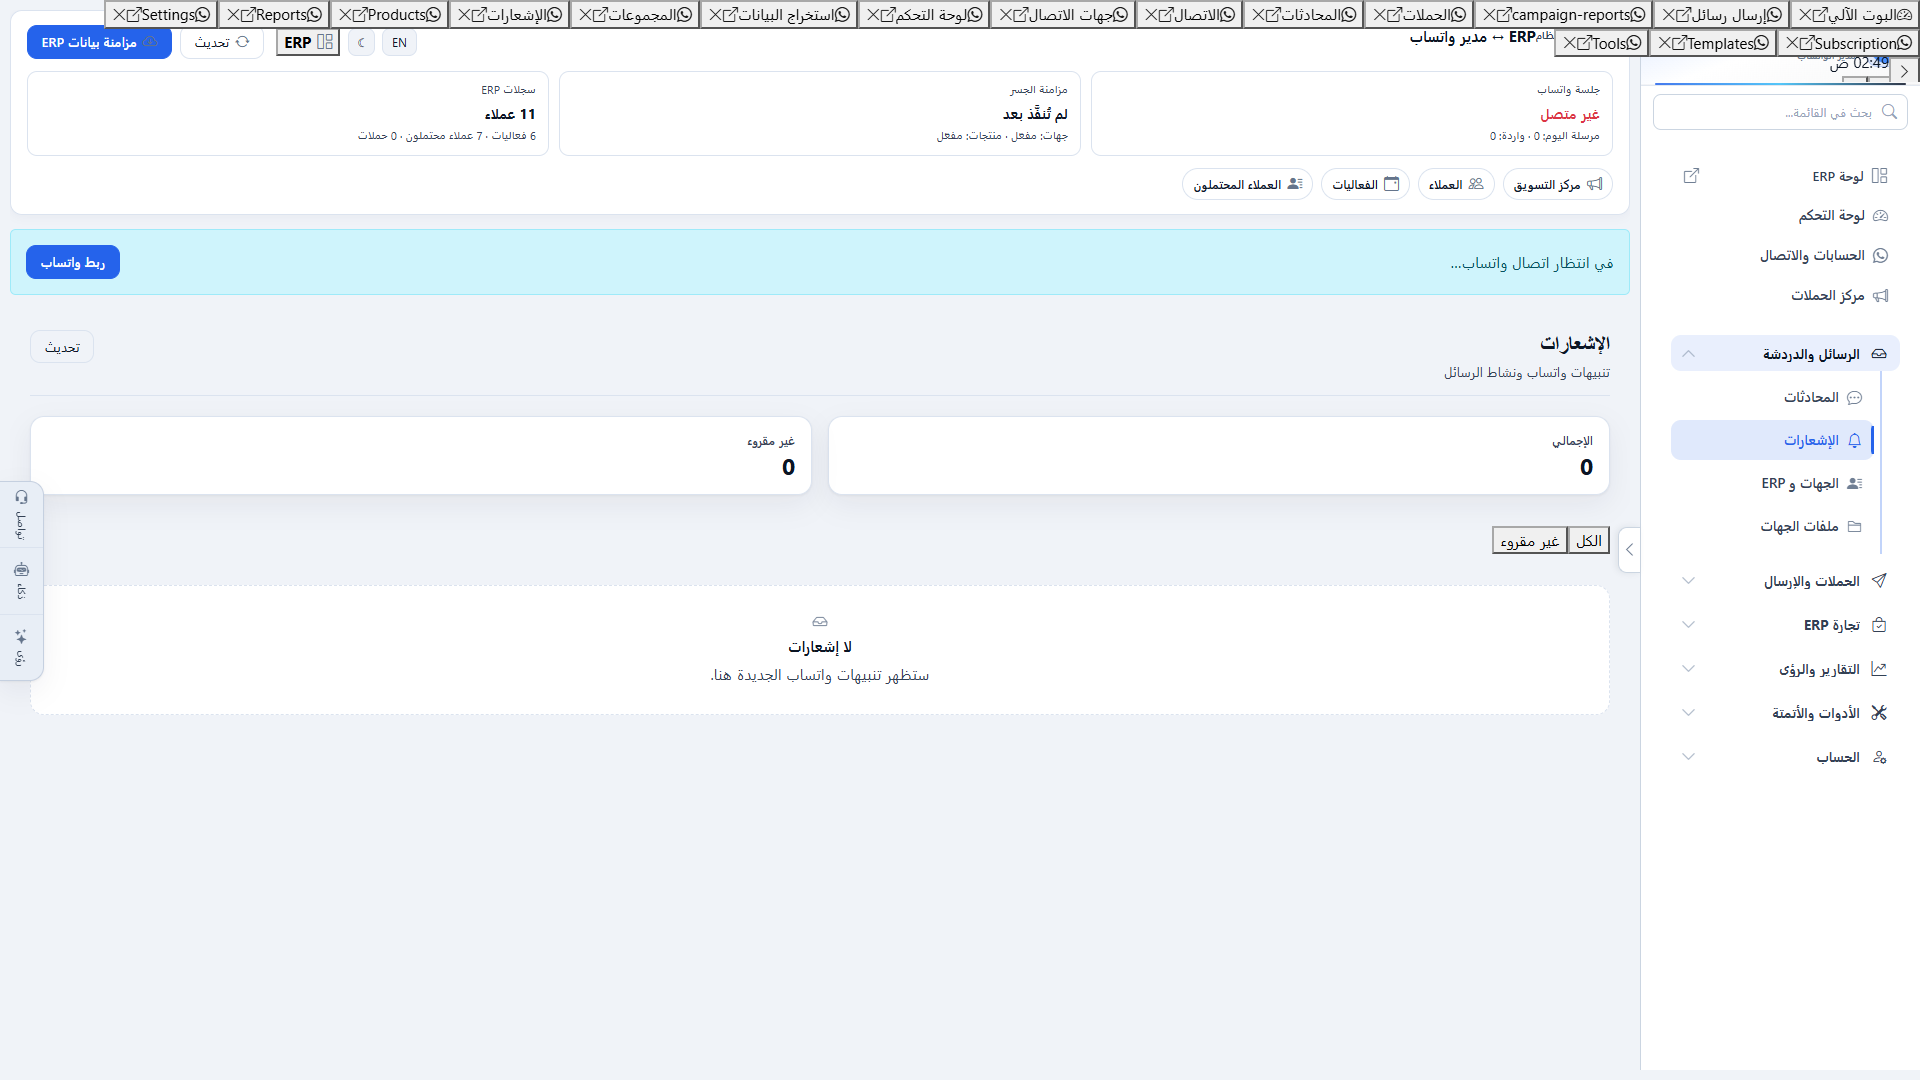Collapse the sidebar with the edge chevron handle
Image resolution: width=1920 pixels, height=1080 pixels.
click(1629, 550)
